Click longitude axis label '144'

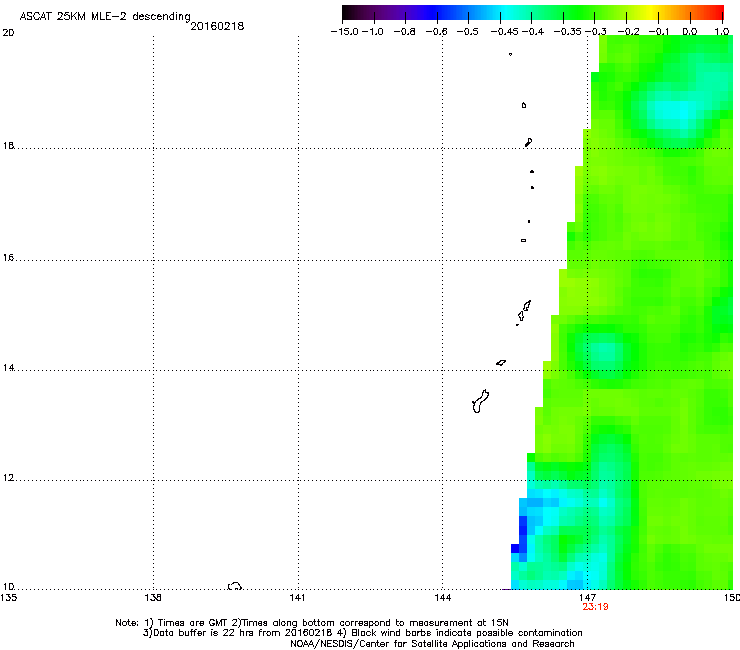click(x=442, y=598)
